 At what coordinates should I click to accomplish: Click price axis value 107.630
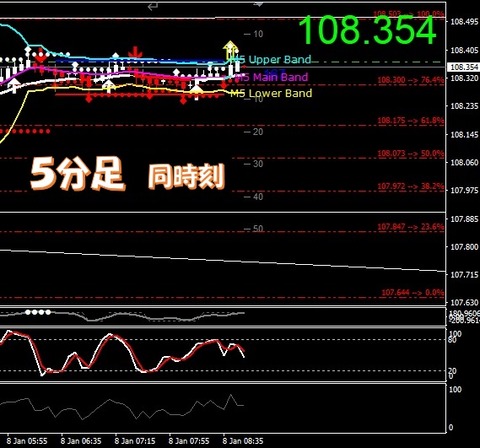click(x=464, y=303)
